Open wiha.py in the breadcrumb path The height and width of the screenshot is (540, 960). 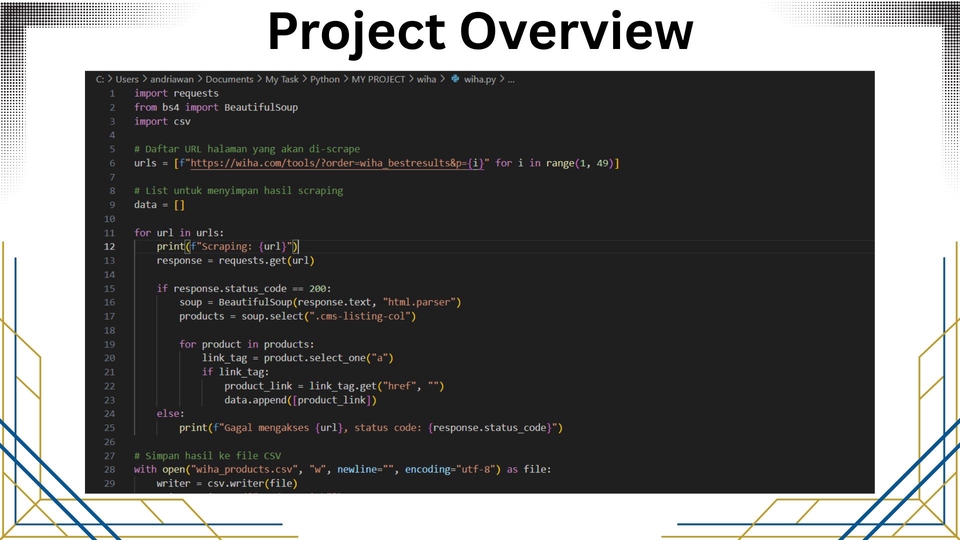tap(485, 79)
